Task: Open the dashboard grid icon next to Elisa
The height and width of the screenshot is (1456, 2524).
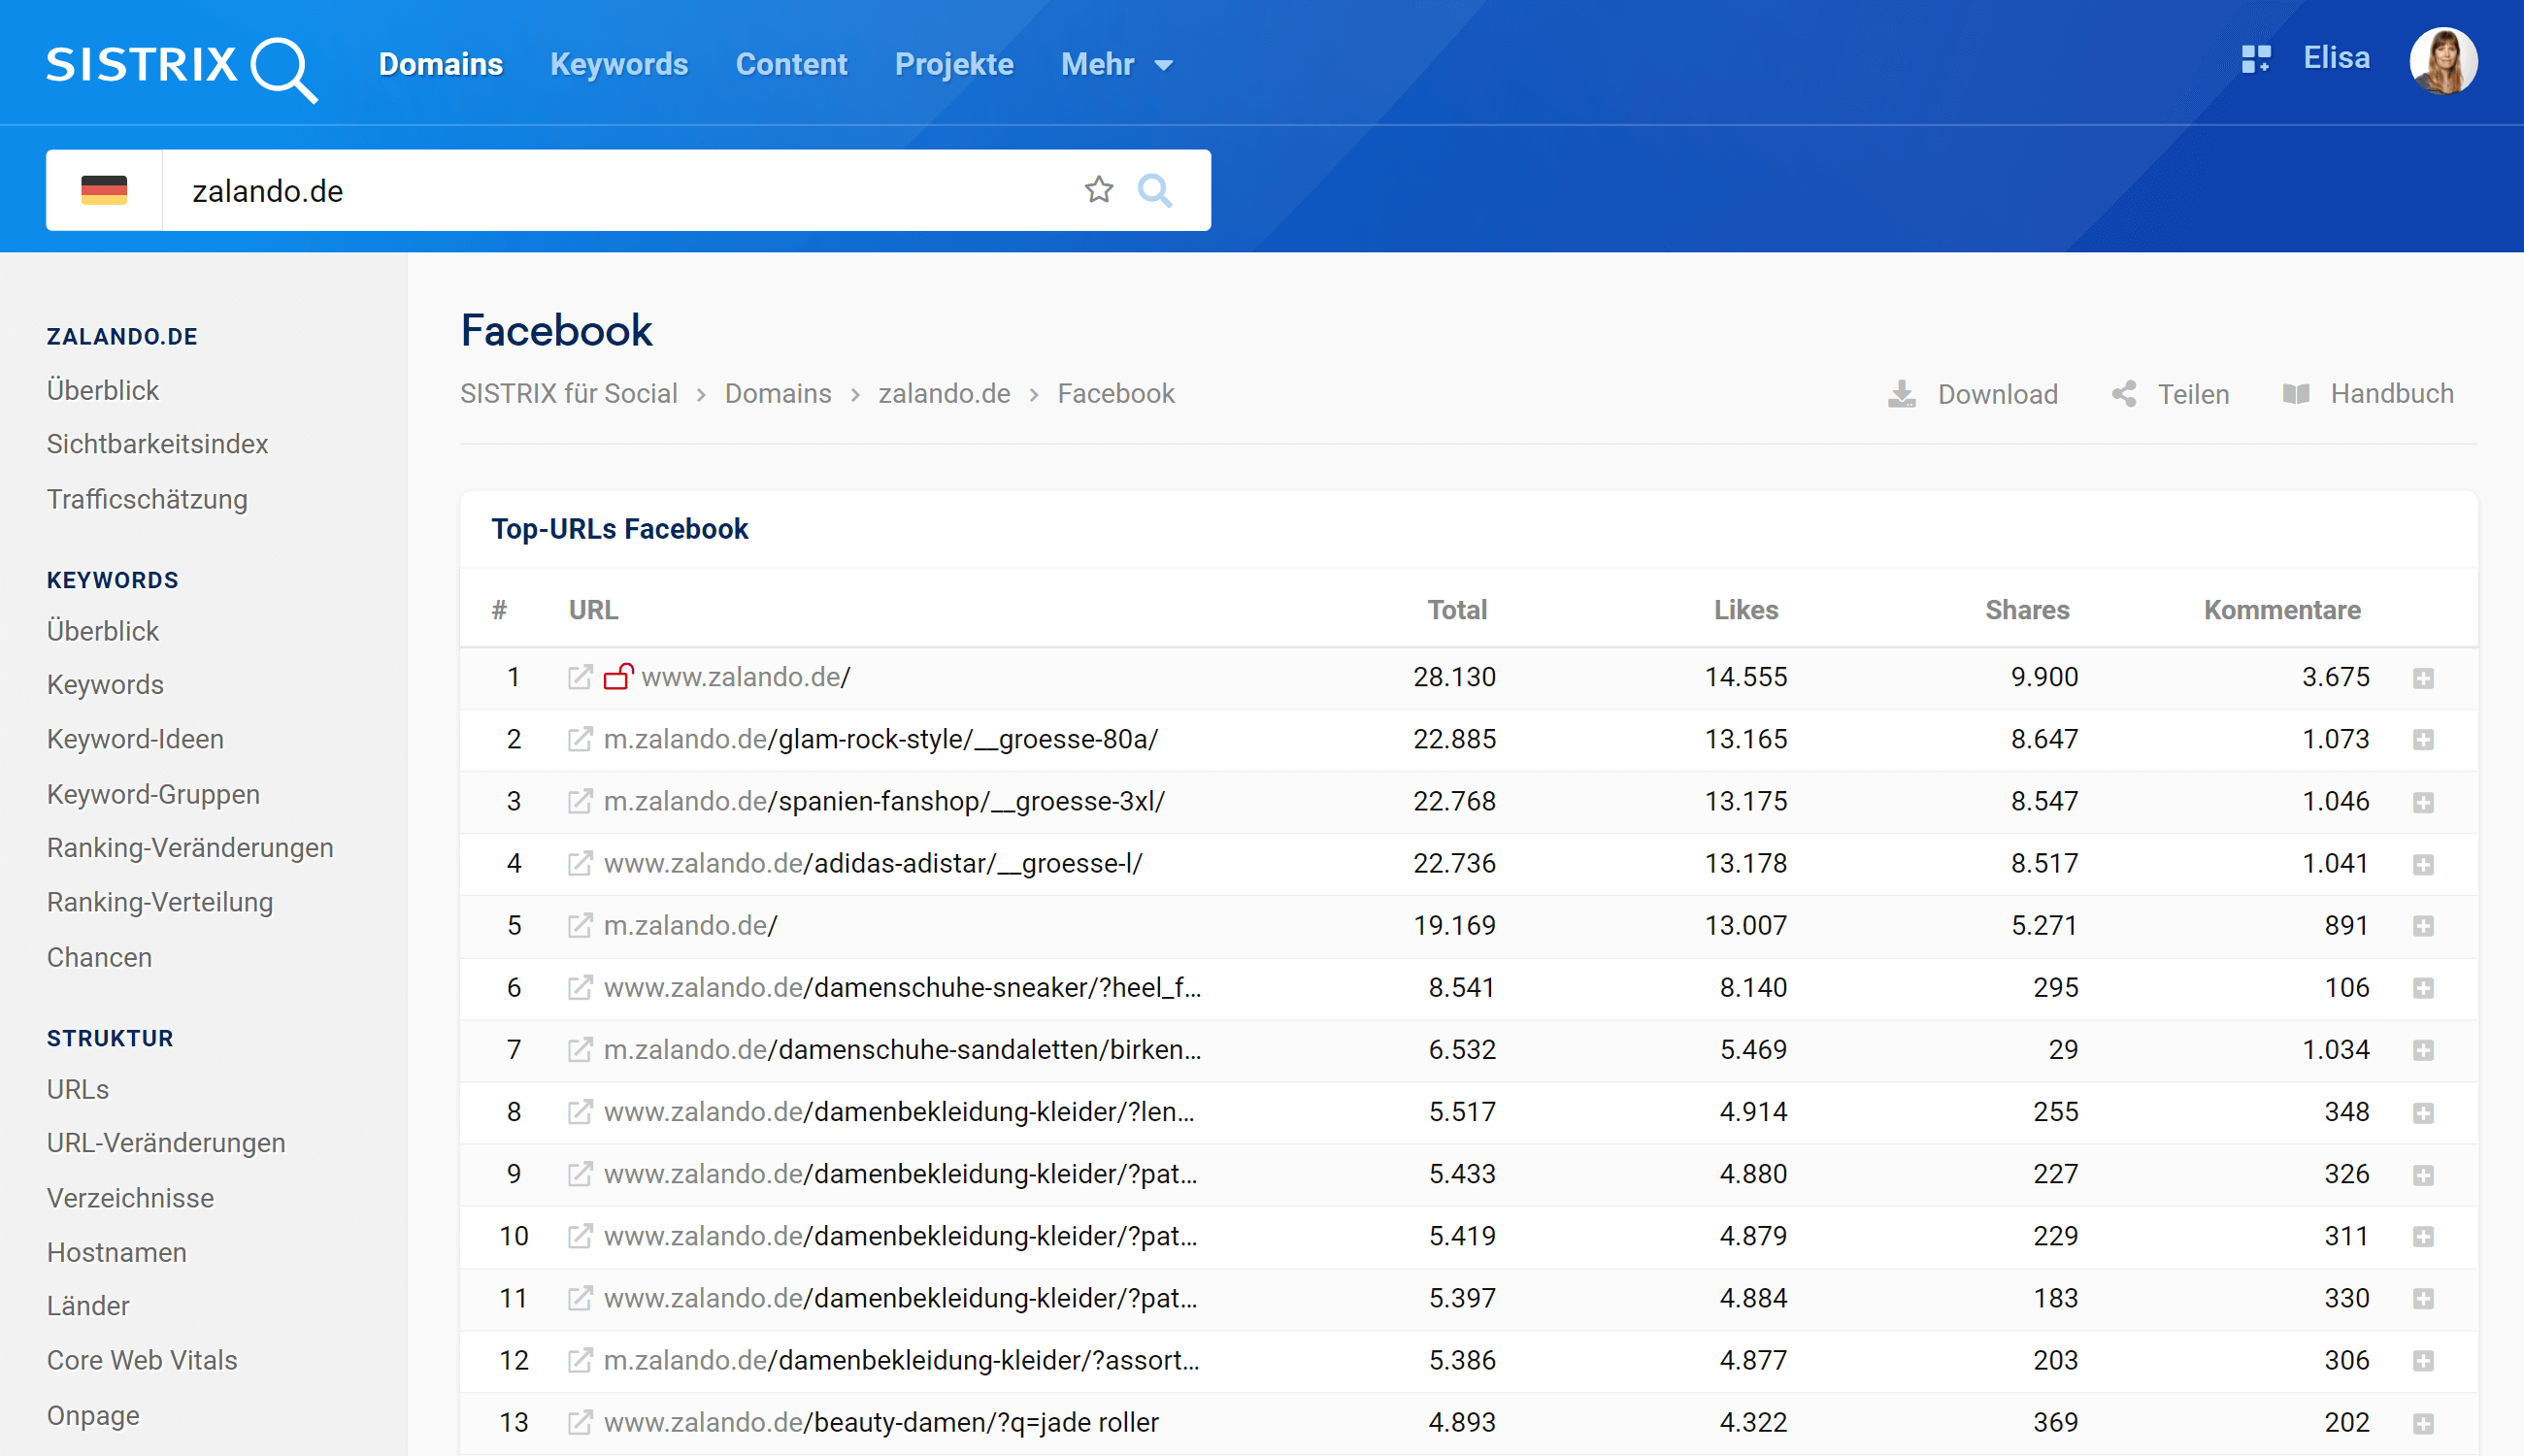Action: click(2255, 59)
